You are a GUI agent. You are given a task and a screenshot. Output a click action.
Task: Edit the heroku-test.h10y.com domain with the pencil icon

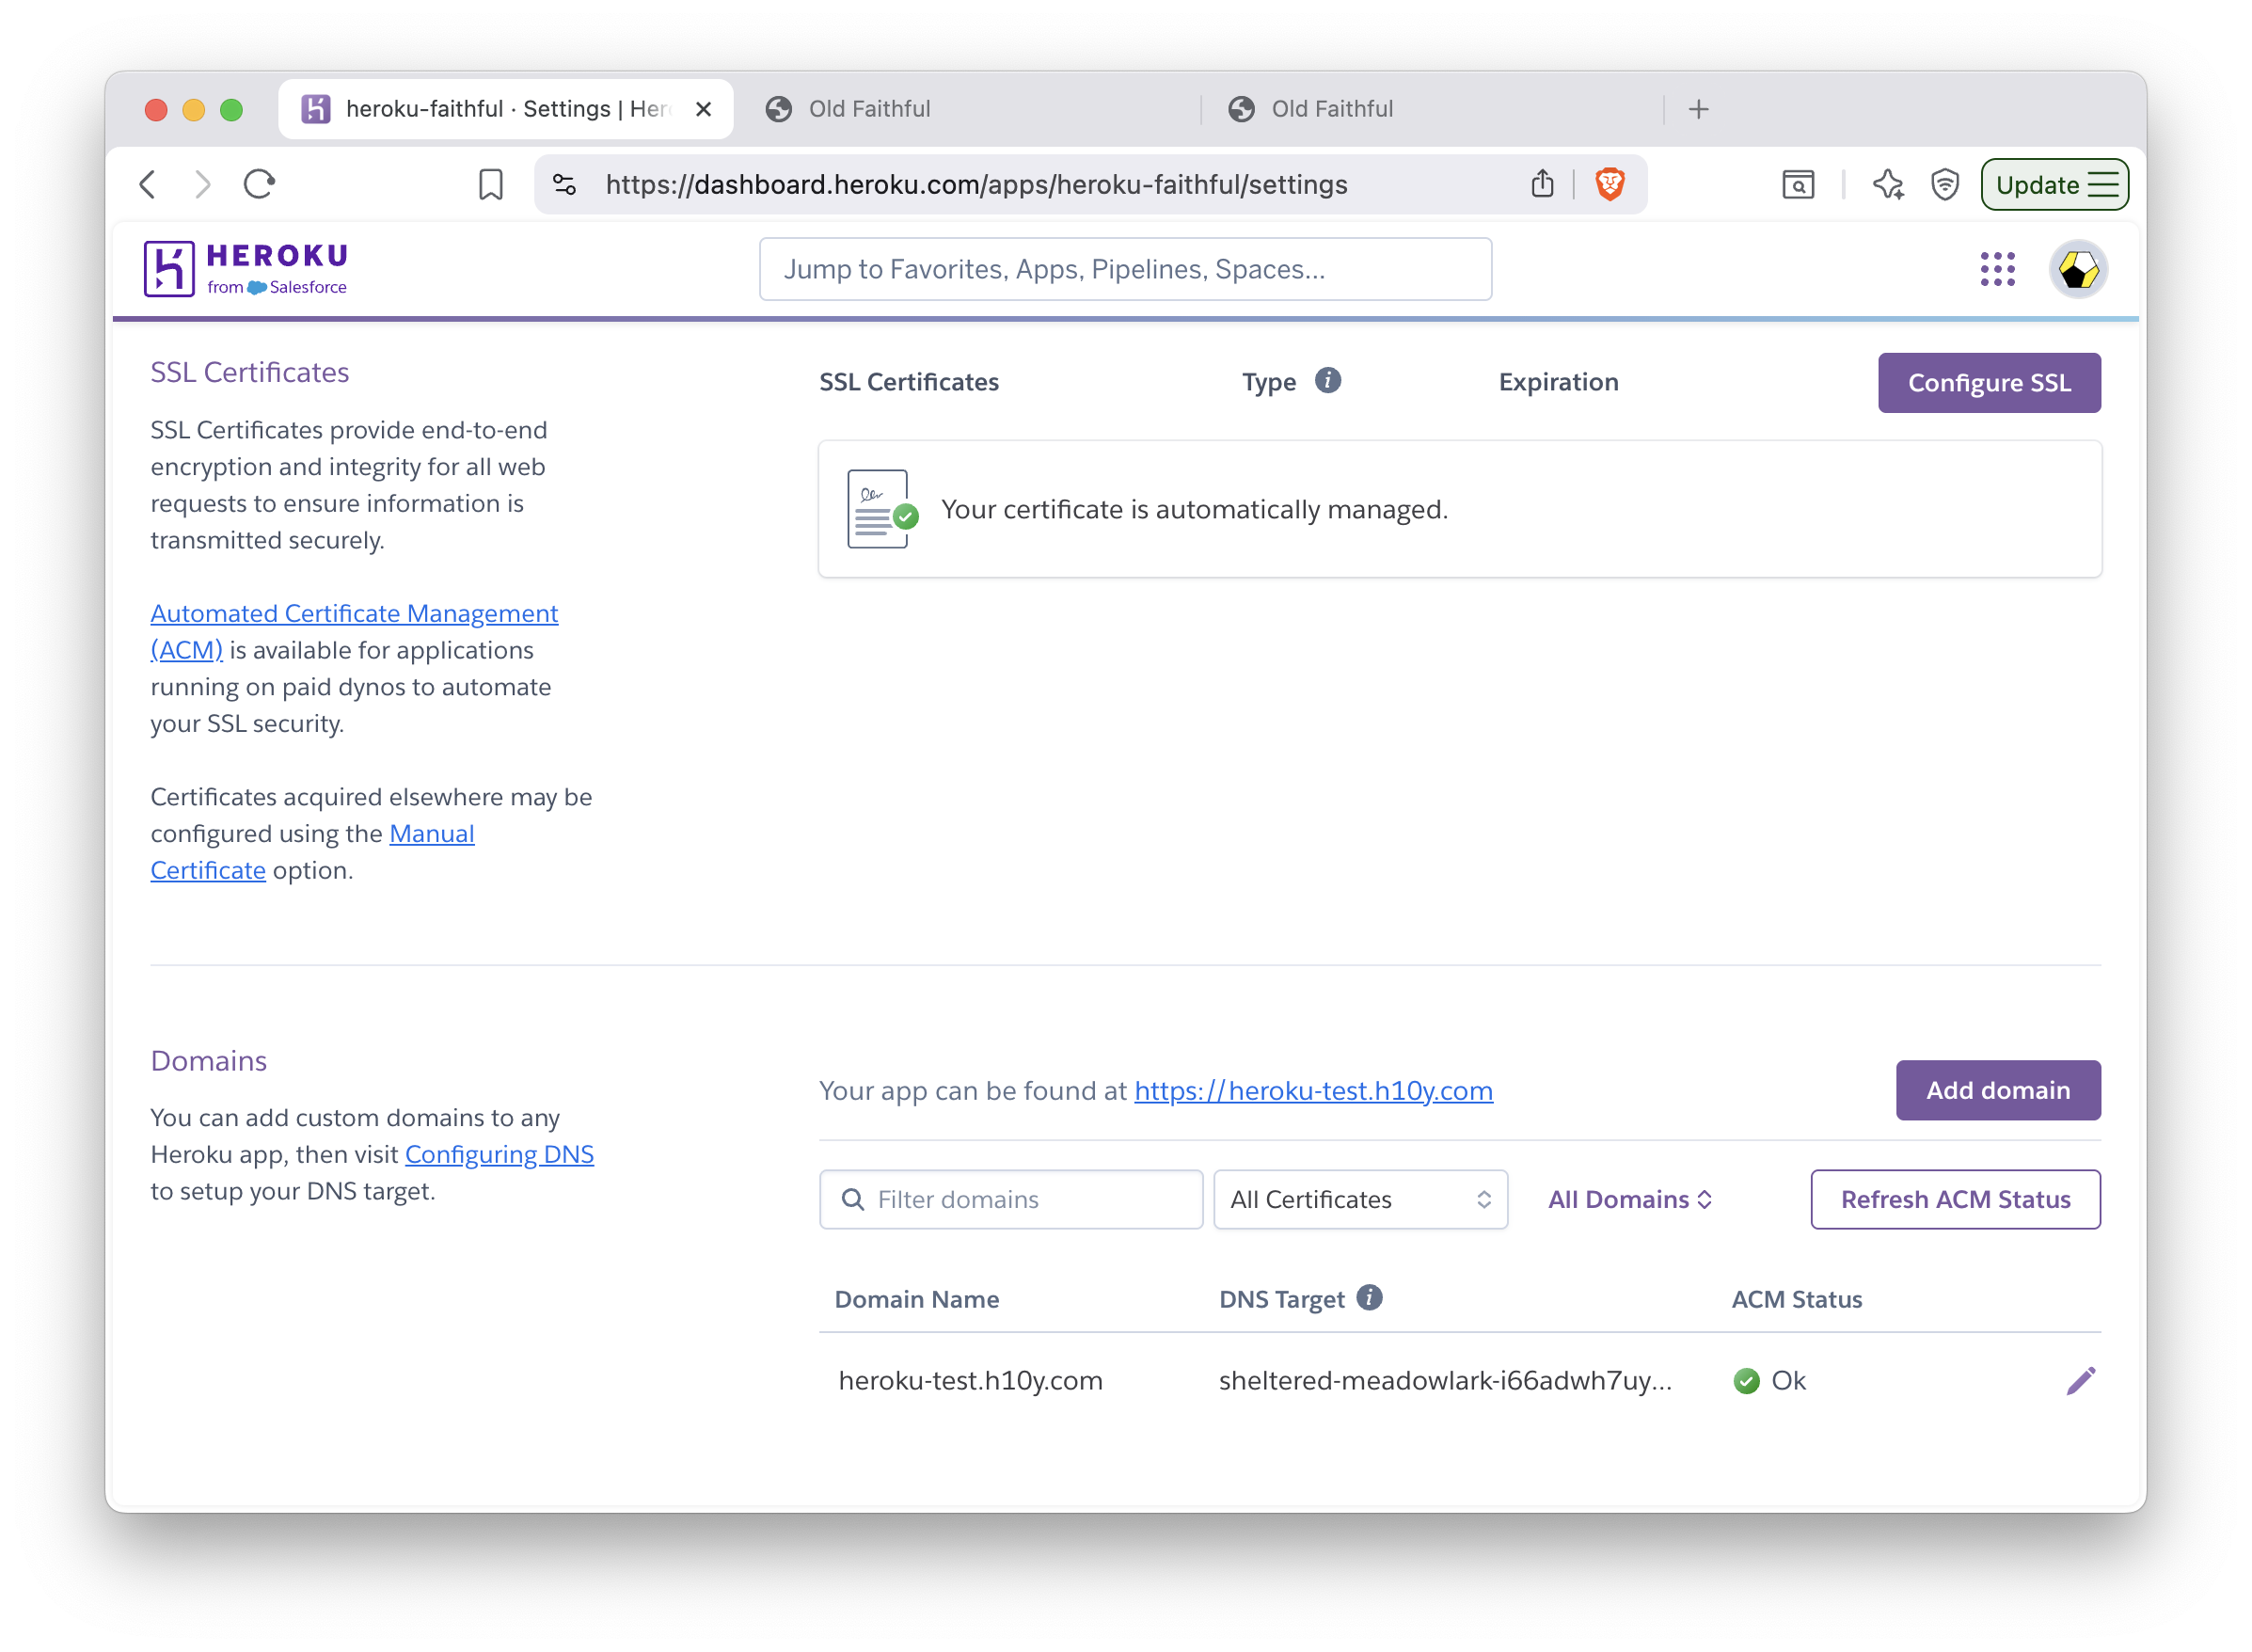click(x=2081, y=1379)
